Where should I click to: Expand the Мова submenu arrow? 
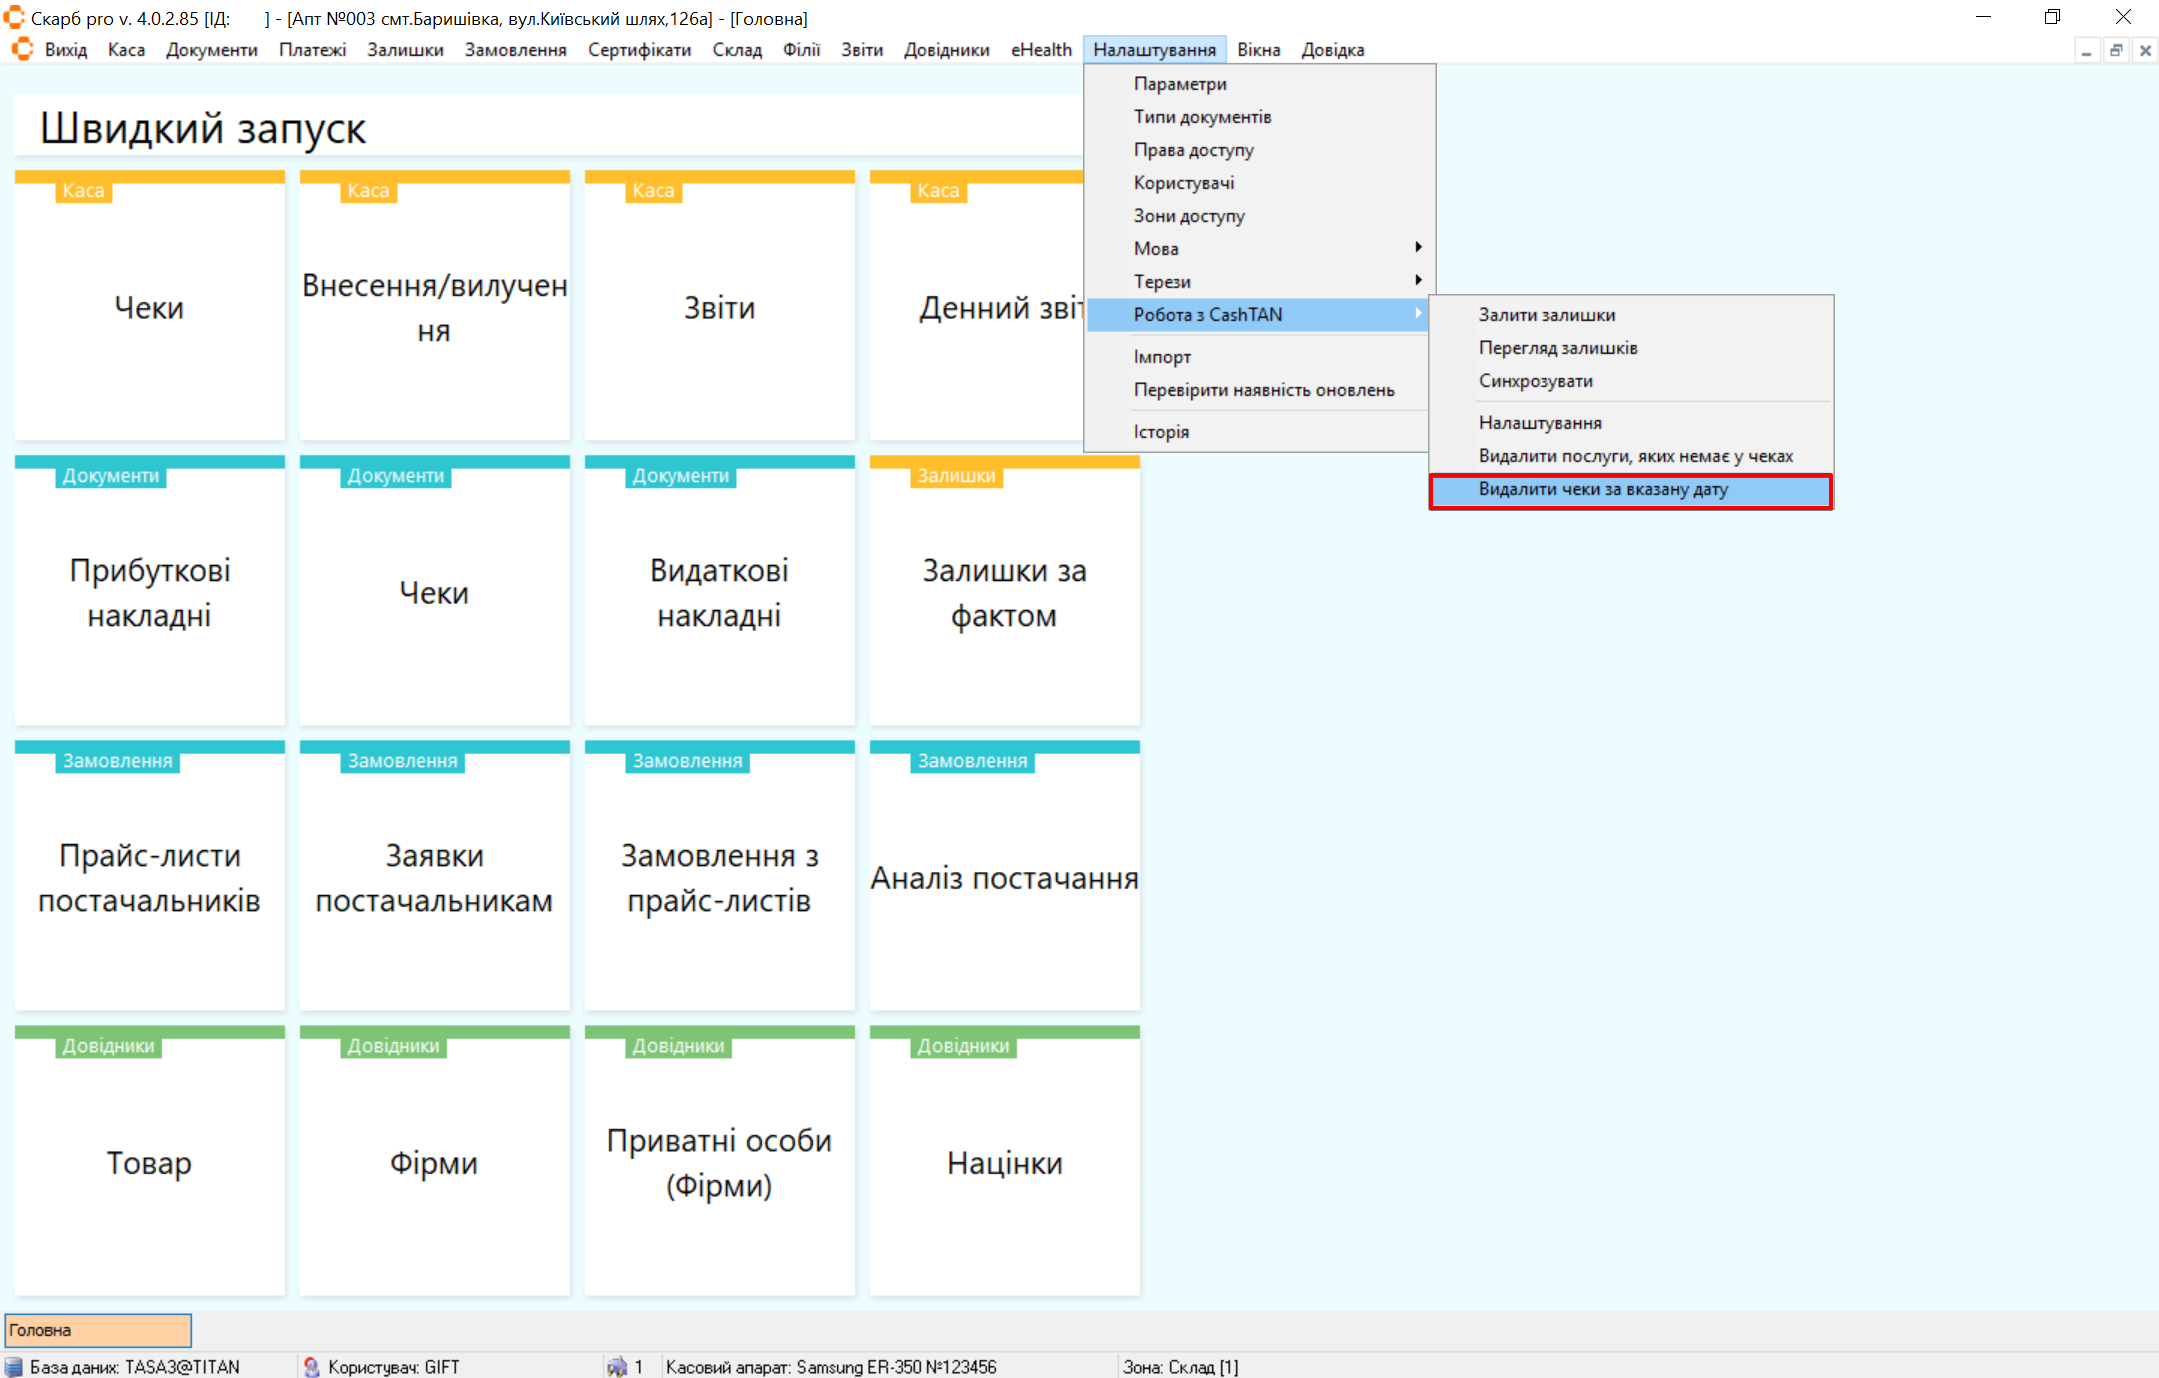click(1418, 248)
